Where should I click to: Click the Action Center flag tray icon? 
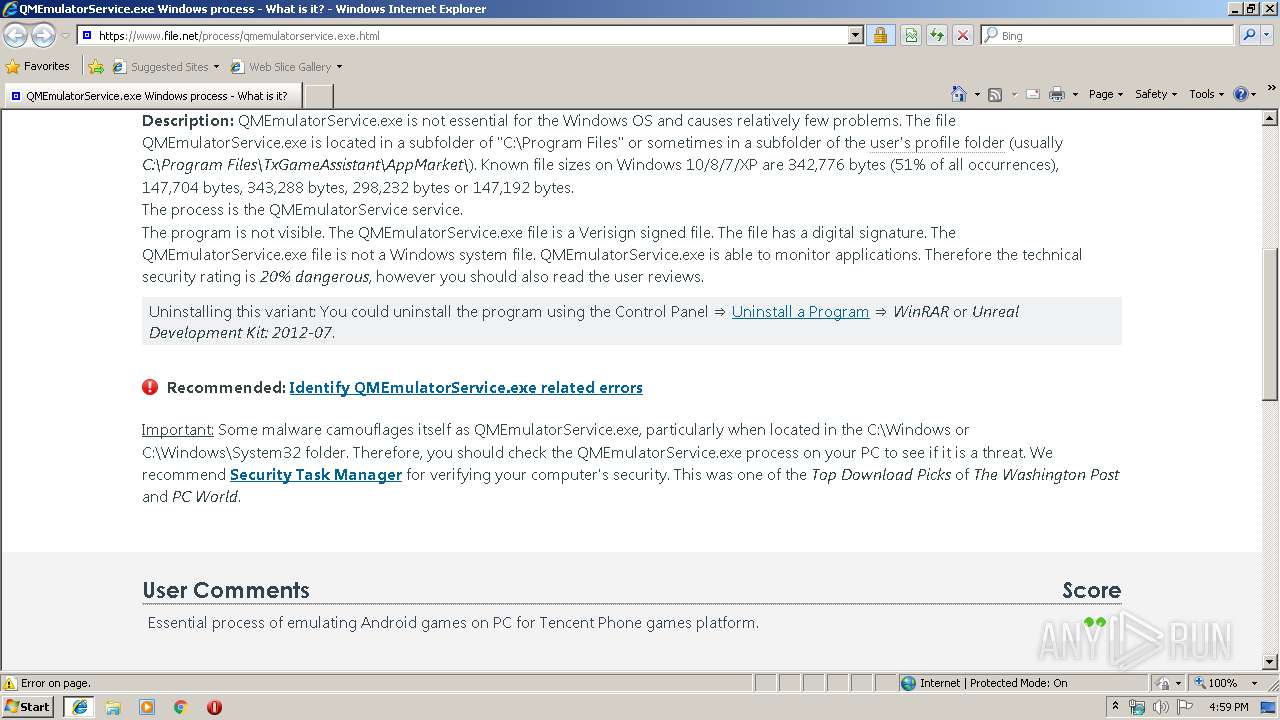click(1185, 707)
